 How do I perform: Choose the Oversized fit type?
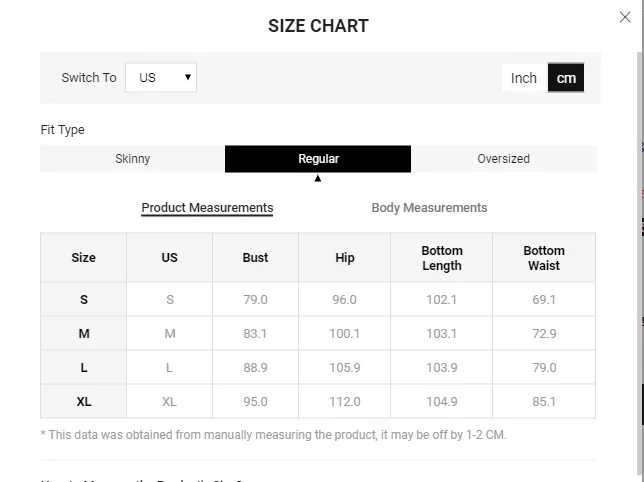[503, 159]
